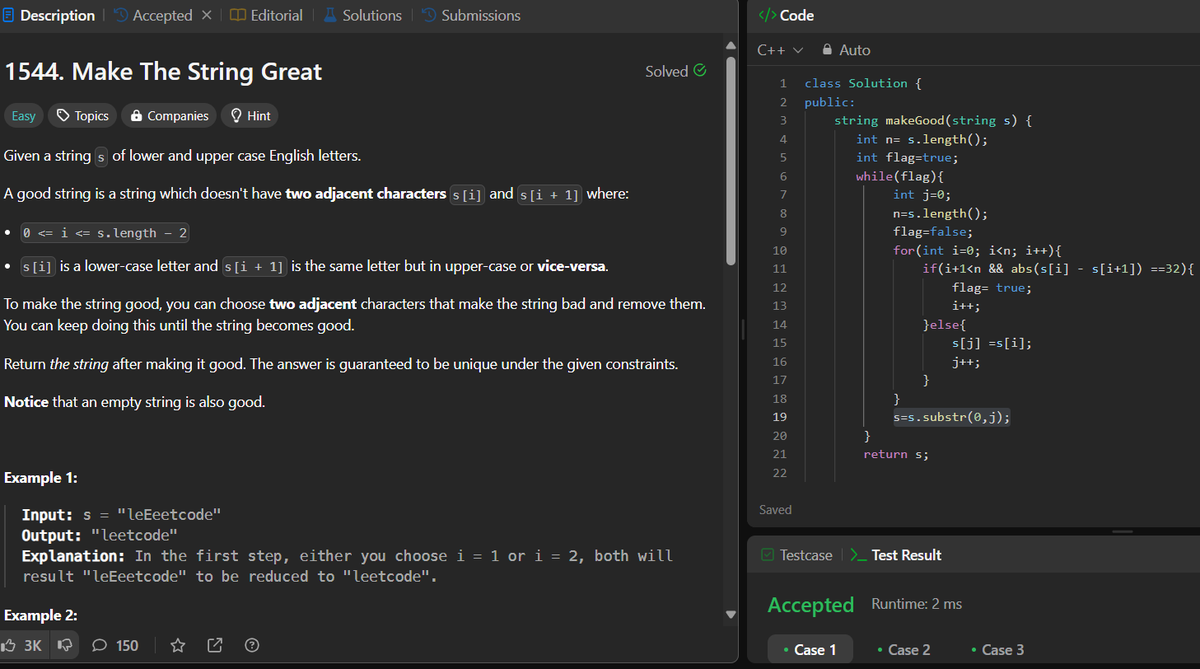Click the problem title "1544. Make The String Great"
This screenshot has width=1200, height=669.
point(164,71)
